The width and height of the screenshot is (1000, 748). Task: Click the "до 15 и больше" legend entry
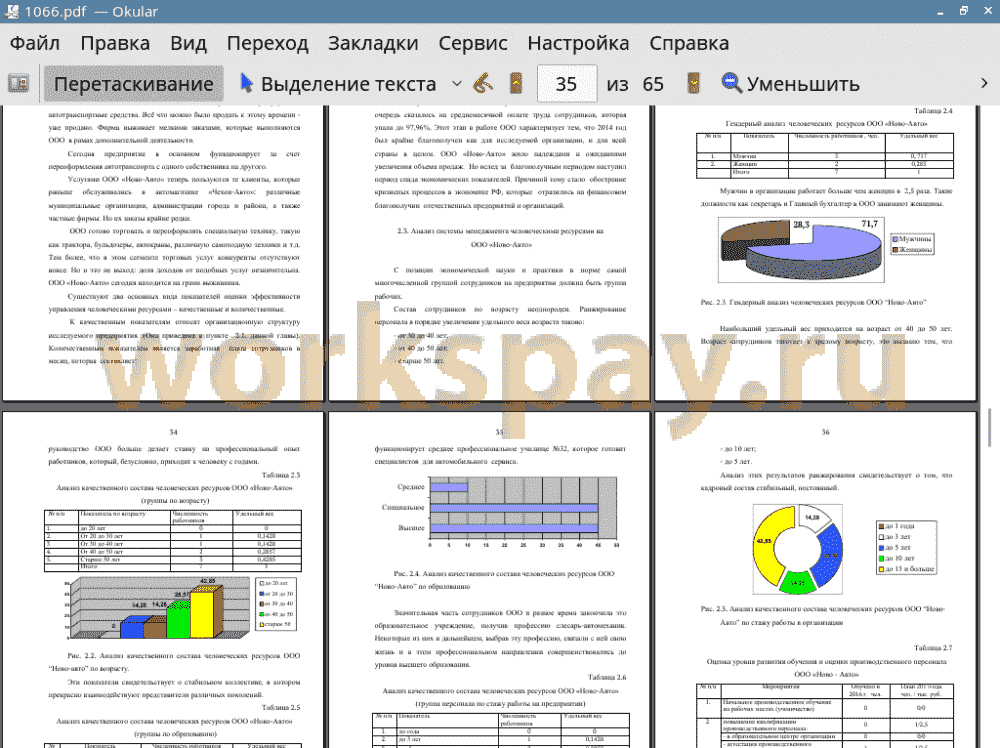(x=906, y=569)
